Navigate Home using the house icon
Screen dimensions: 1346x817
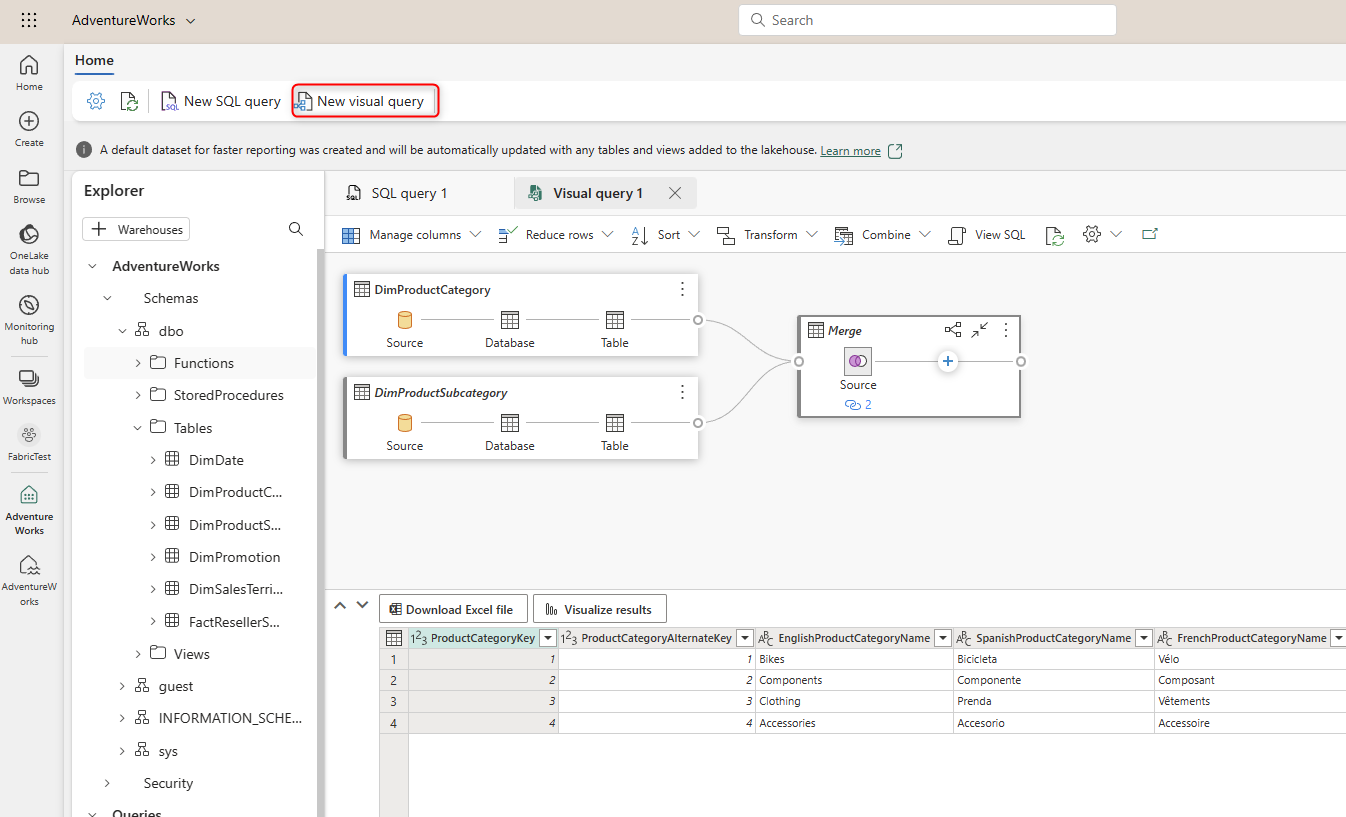[x=29, y=66]
